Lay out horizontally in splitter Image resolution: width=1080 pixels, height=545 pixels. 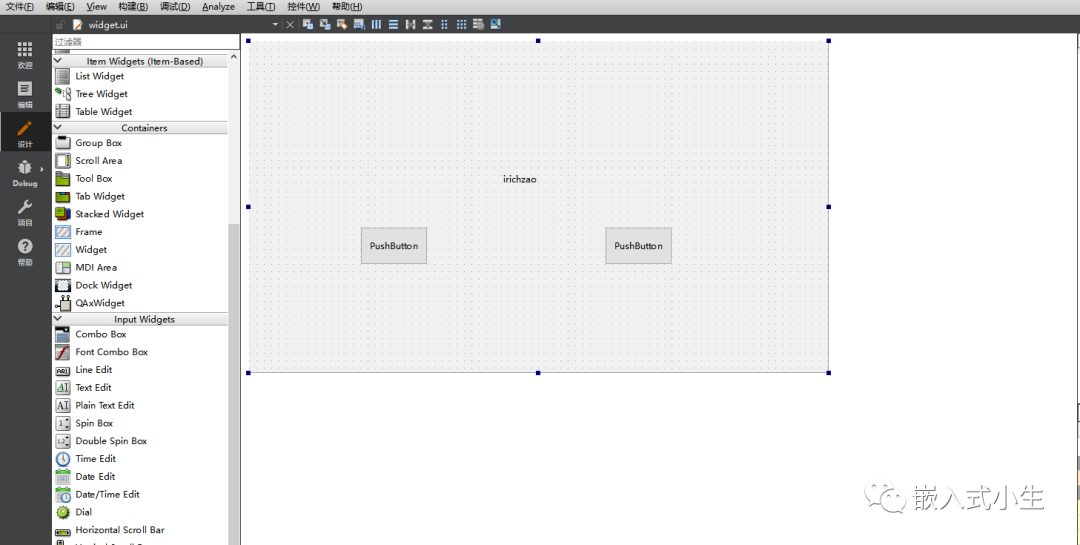click(411, 24)
